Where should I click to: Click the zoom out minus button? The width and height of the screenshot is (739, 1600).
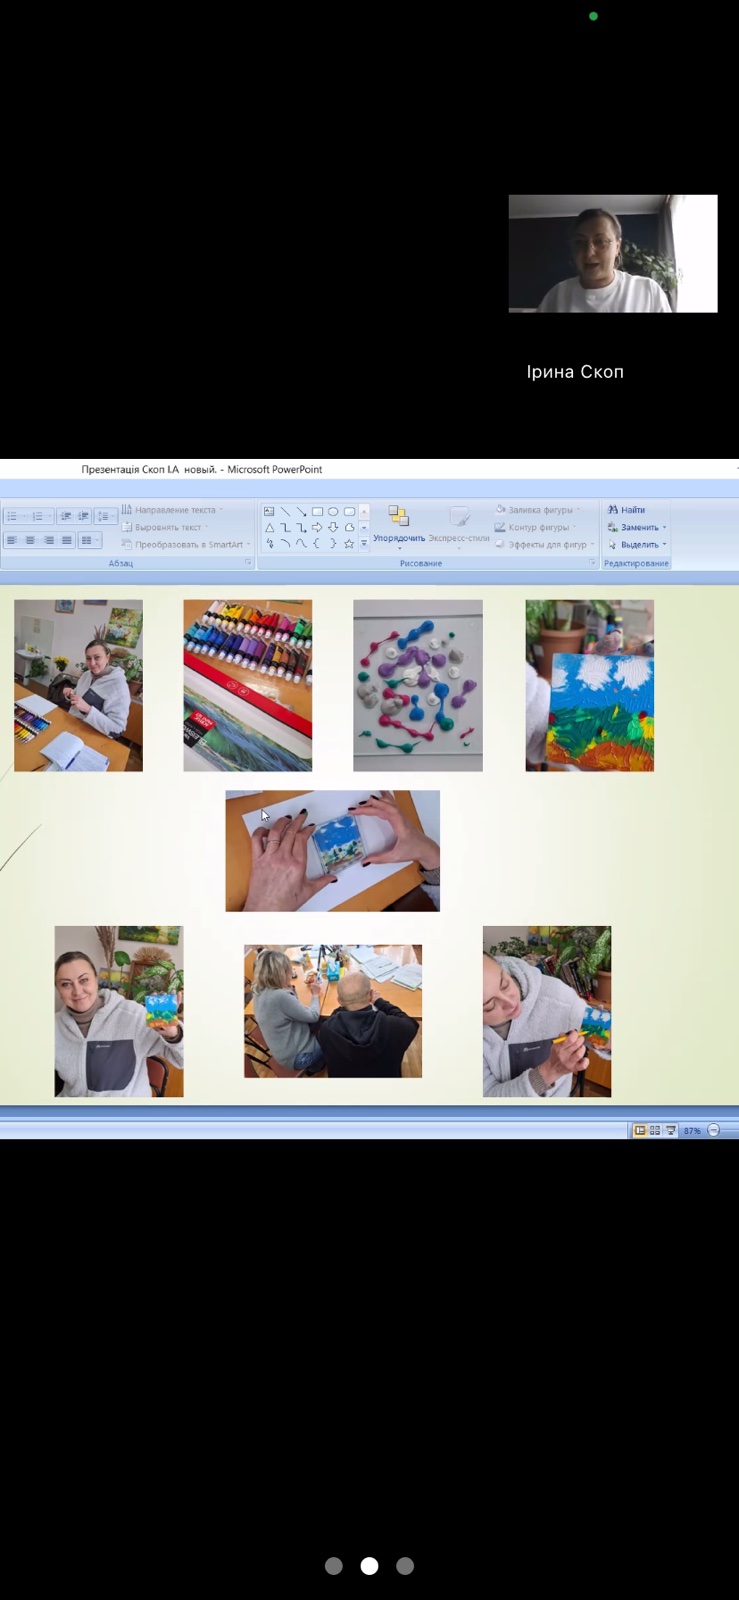click(x=713, y=1130)
